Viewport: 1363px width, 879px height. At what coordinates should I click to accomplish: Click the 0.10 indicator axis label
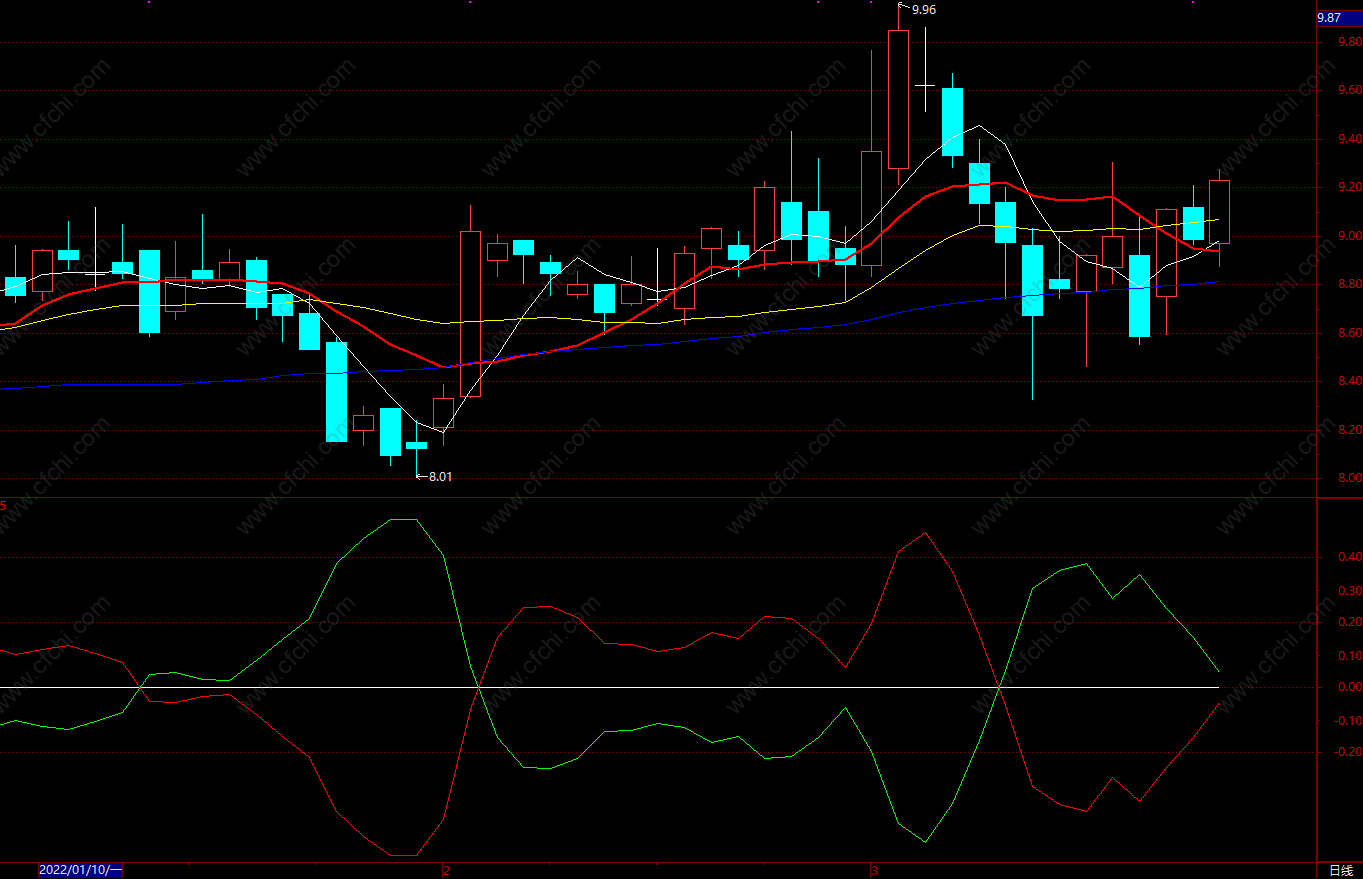[x=1349, y=656]
